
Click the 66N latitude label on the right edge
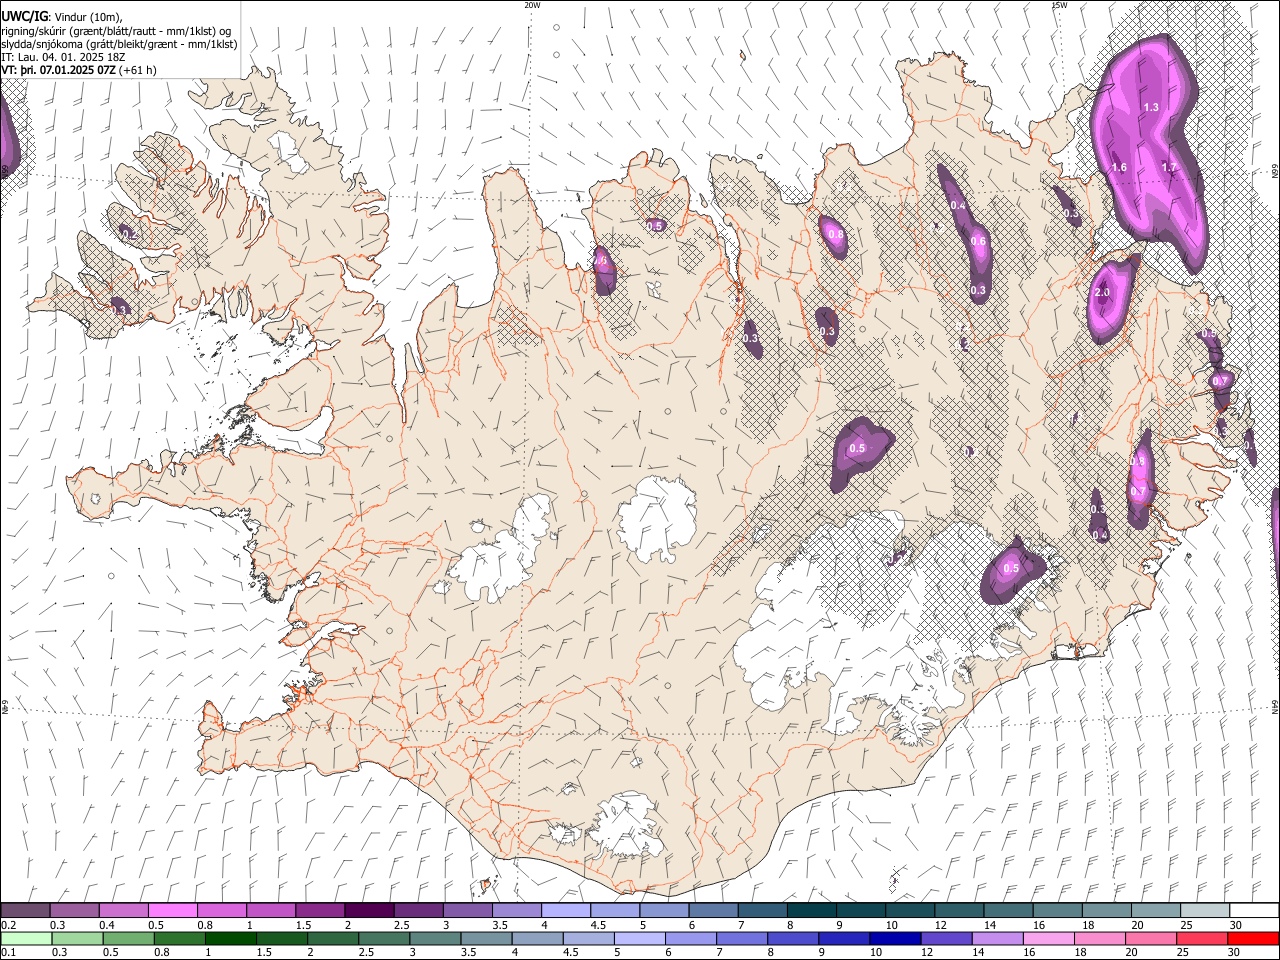click(x=1275, y=172)
